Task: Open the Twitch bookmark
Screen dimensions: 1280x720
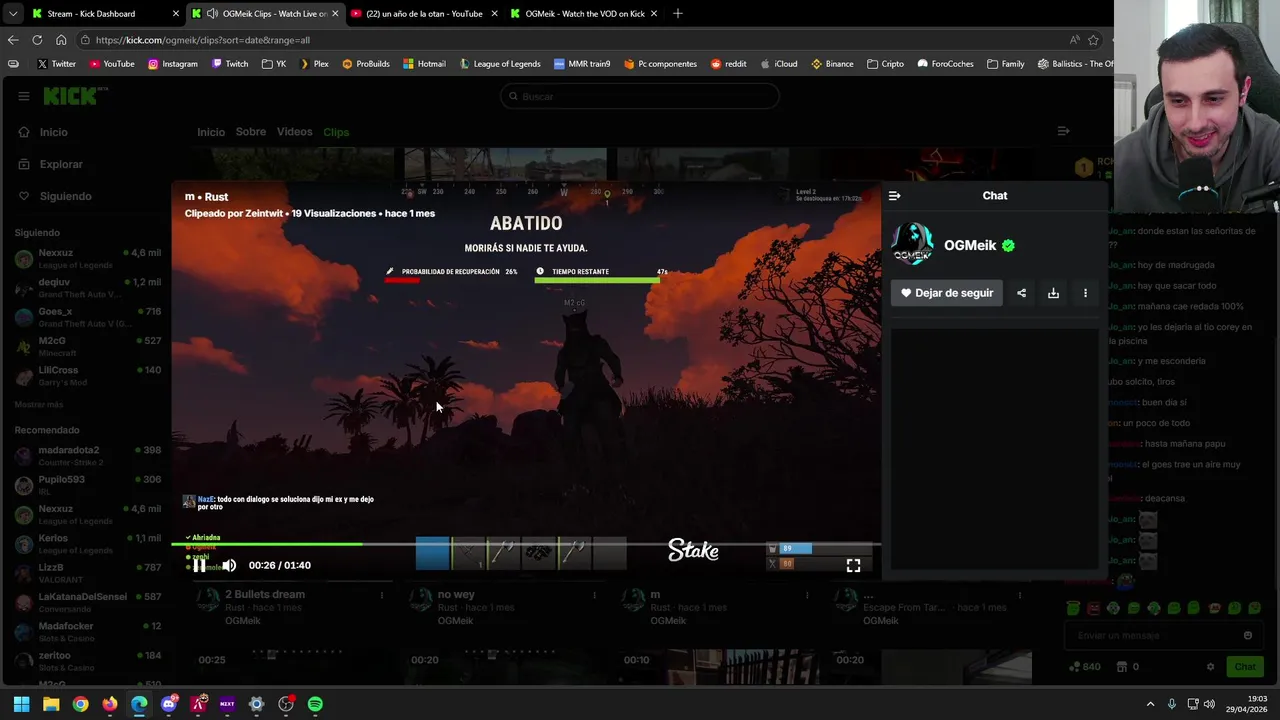Action: coord(229,63)
